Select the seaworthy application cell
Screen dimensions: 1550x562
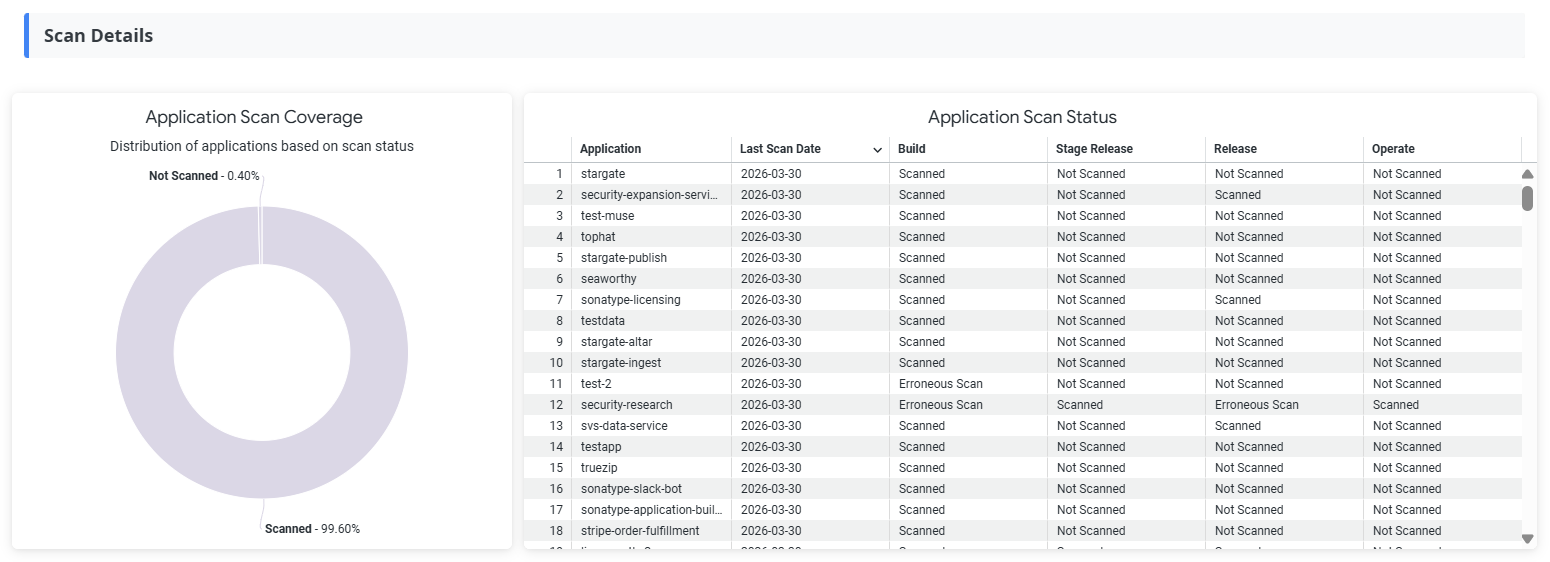point(651,279)
